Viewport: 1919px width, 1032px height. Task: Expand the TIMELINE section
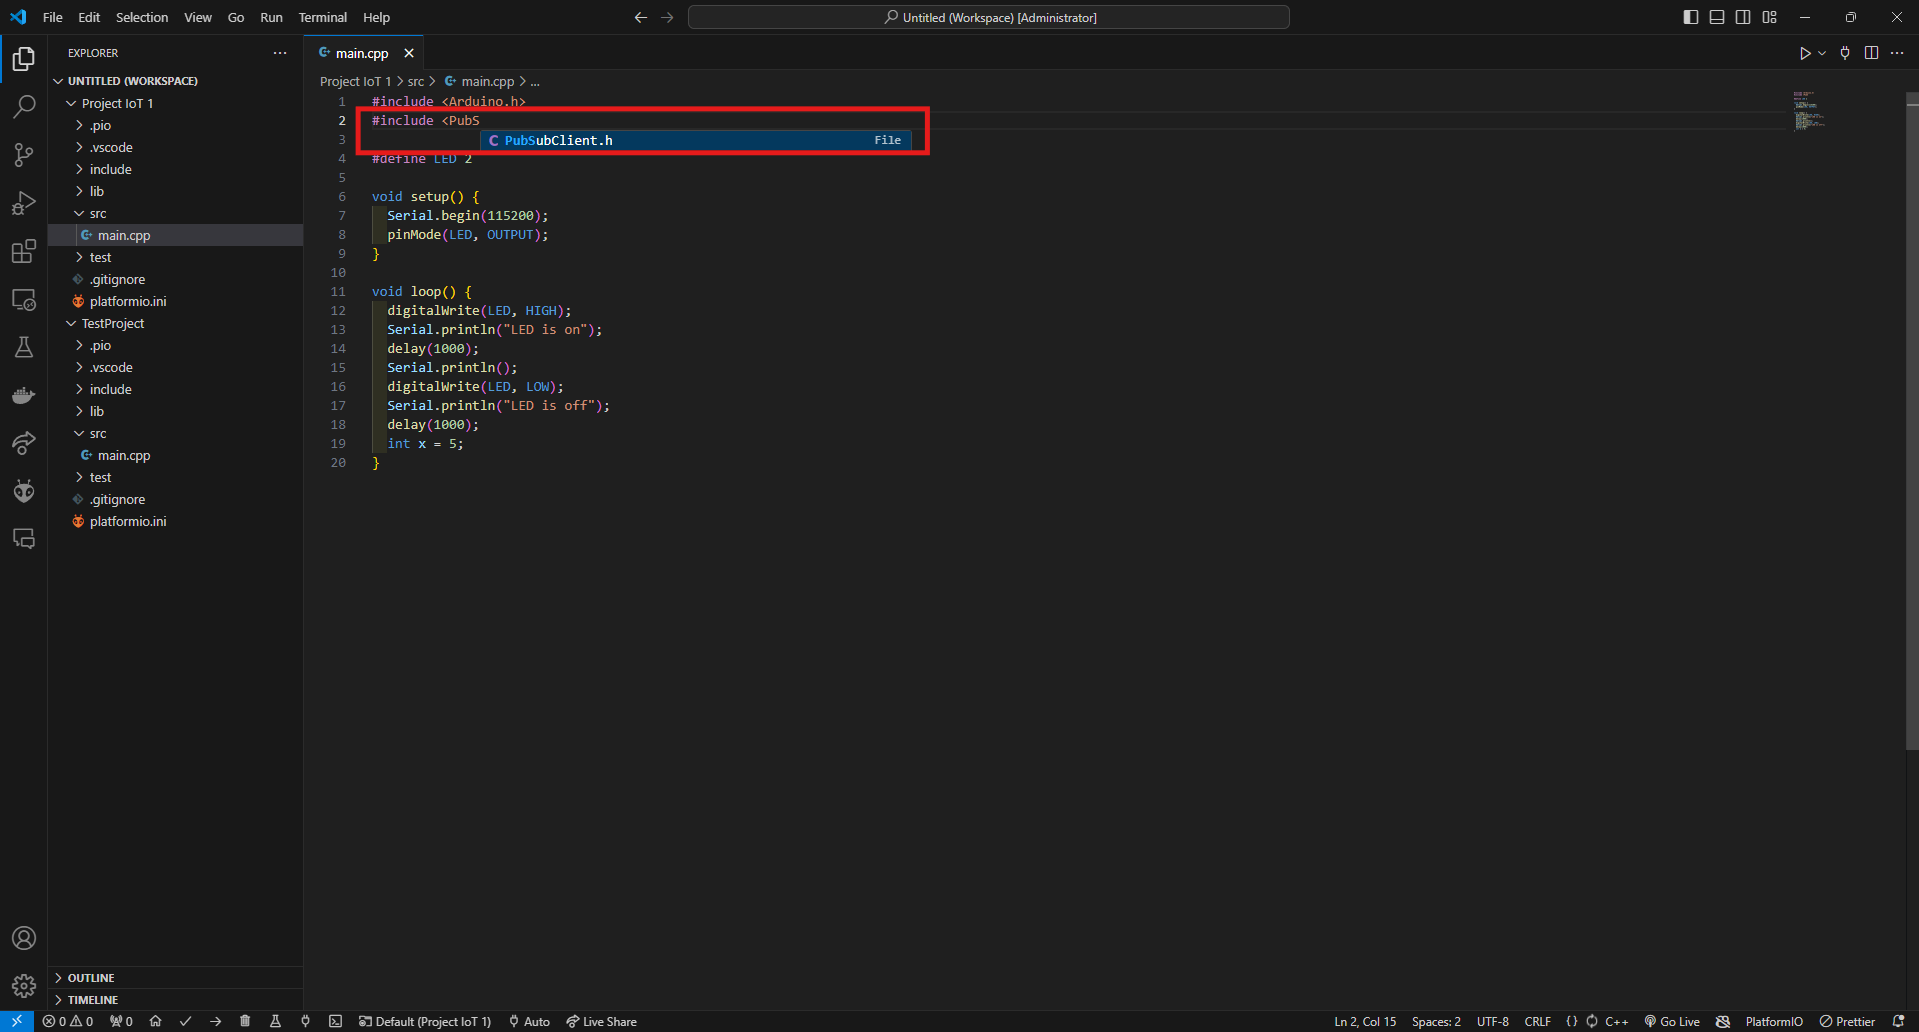click(175, 999)
